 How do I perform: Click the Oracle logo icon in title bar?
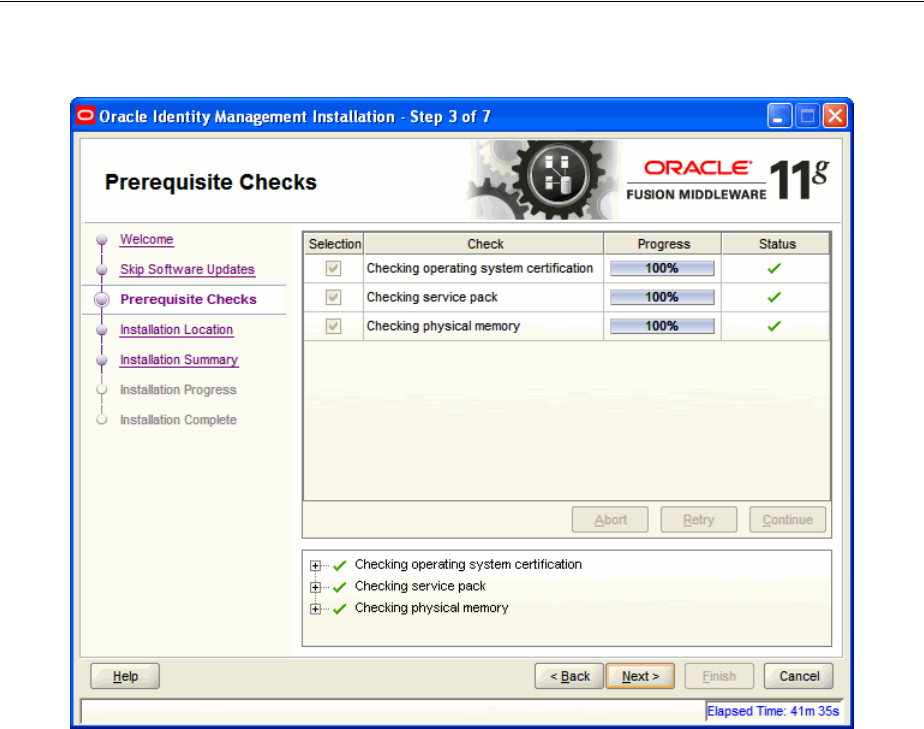click(x=85, y=115)
